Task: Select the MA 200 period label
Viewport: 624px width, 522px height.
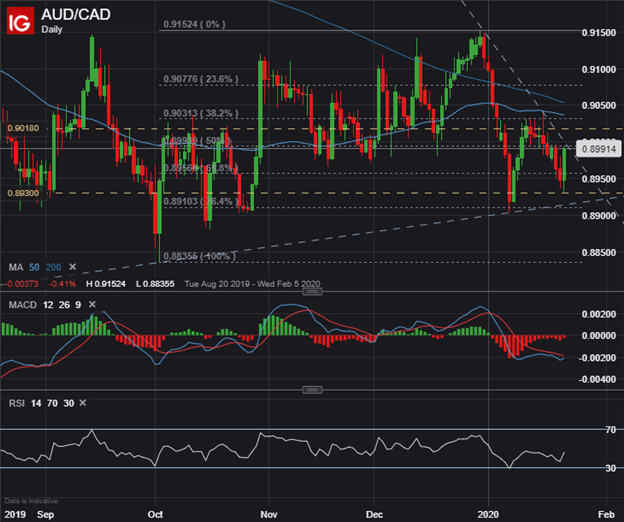Action: coord(53,267)
